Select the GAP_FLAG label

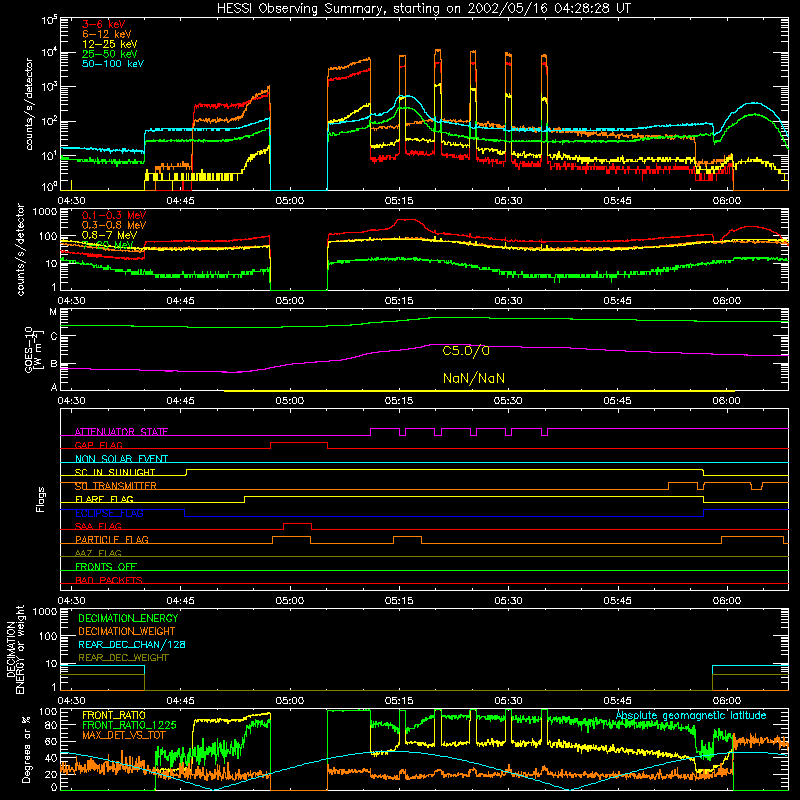click(x=98, y=445)
